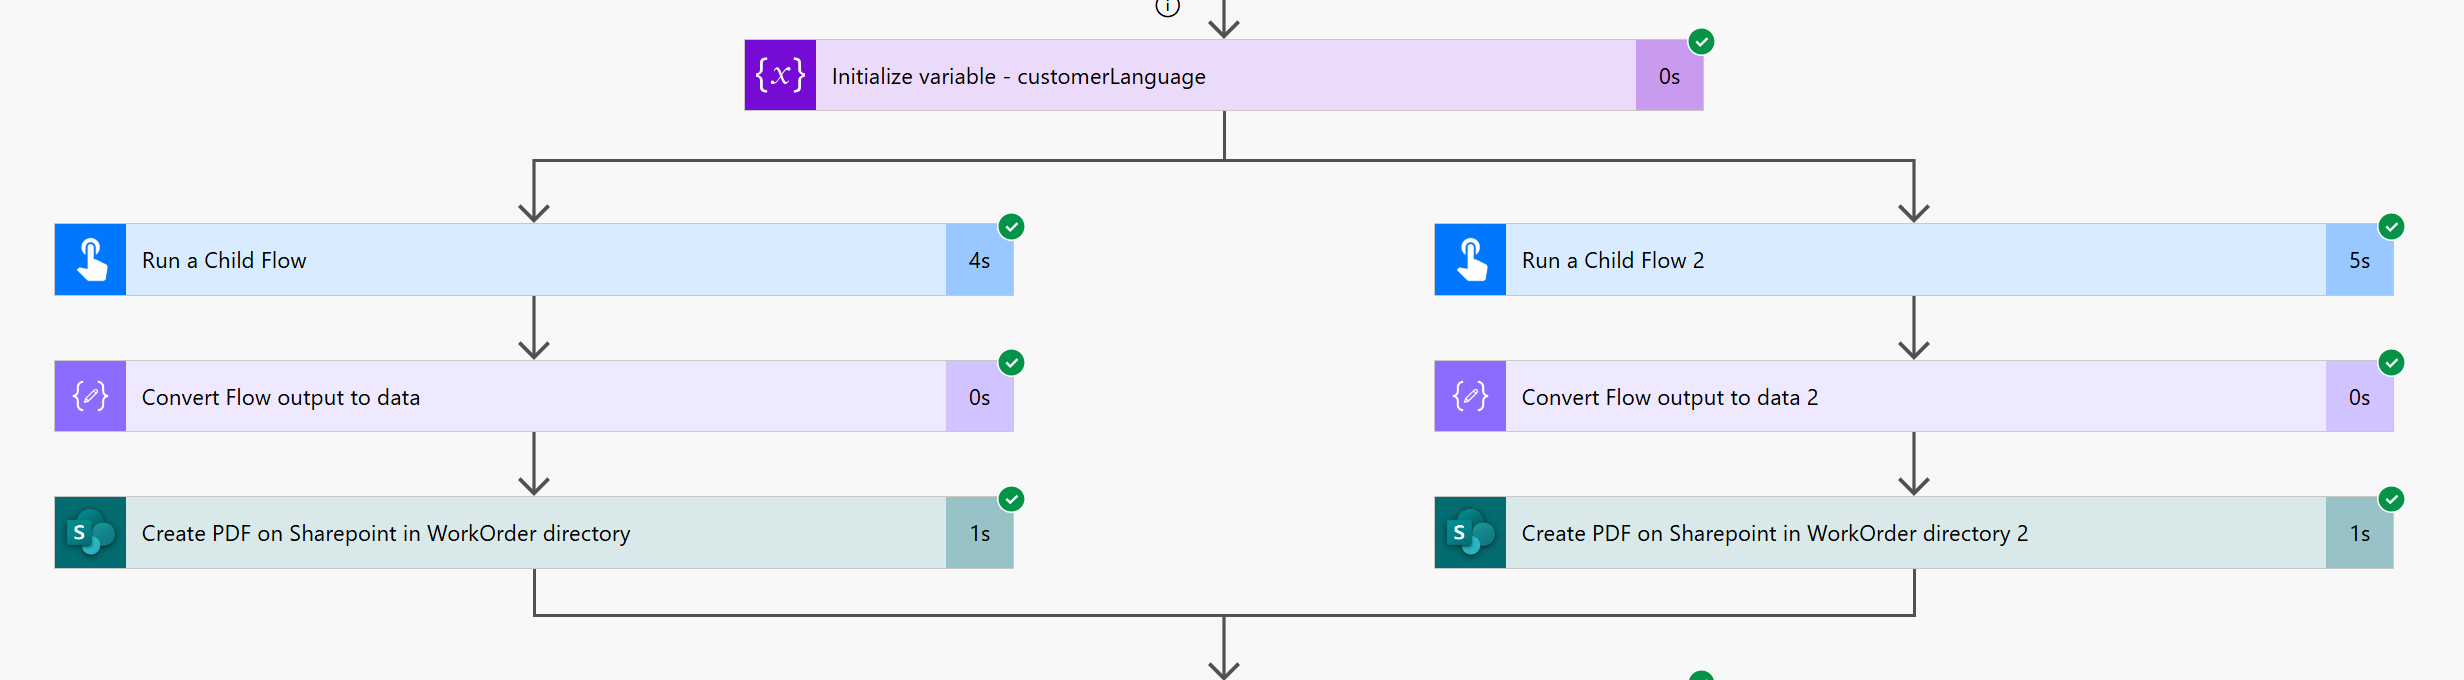Click the green success check on Run a Child Flow 2
Screen dimensions: 2464x680
pos(2391,226)
